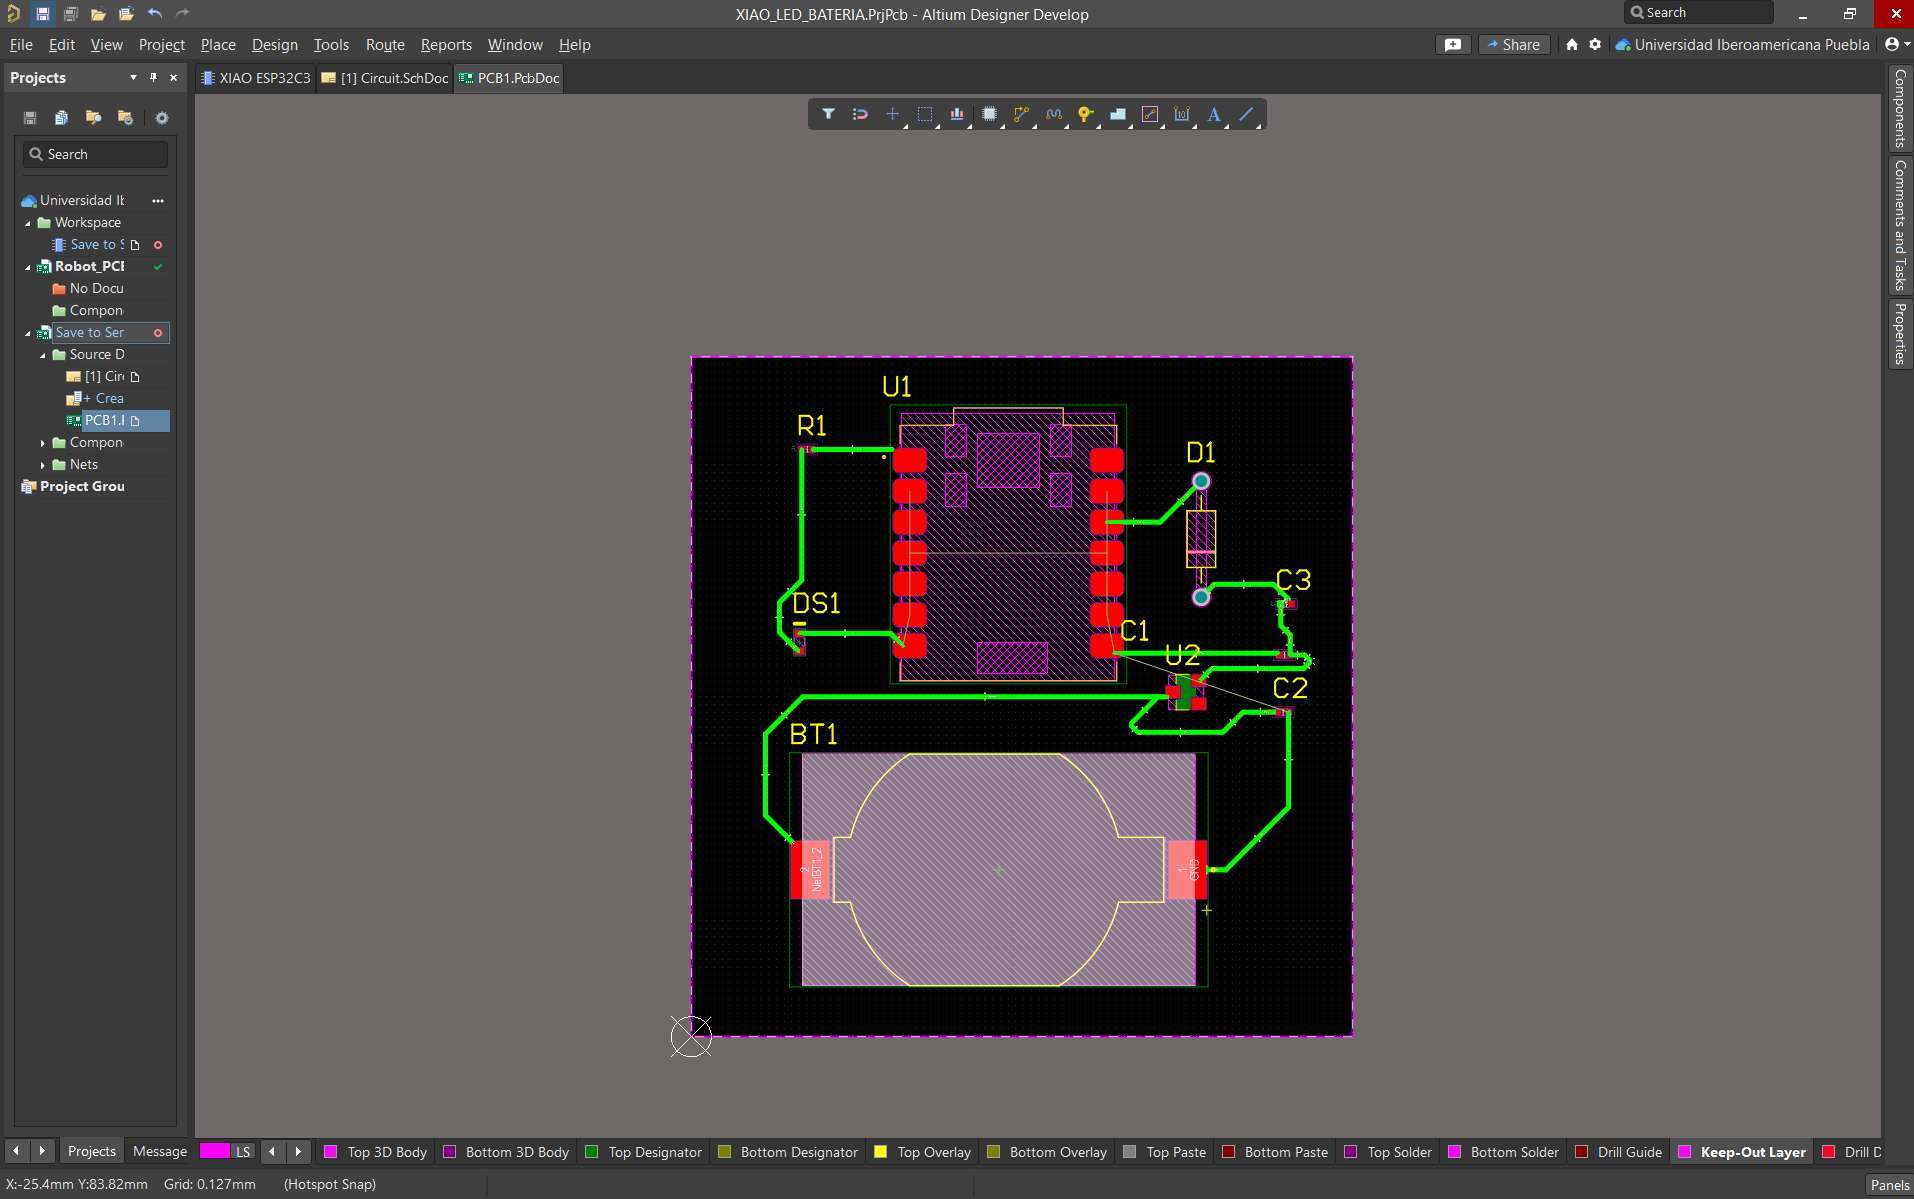
Task: Switch to the Circuit.SchDoc tab
Action: coord(384,77)
